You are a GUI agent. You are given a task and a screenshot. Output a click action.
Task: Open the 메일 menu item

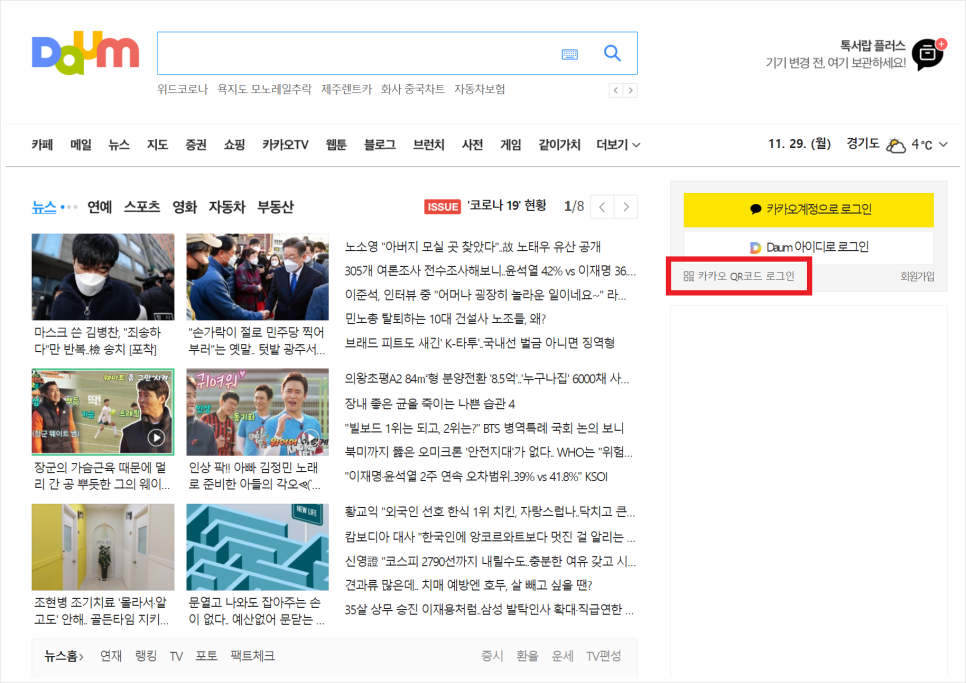81,145
